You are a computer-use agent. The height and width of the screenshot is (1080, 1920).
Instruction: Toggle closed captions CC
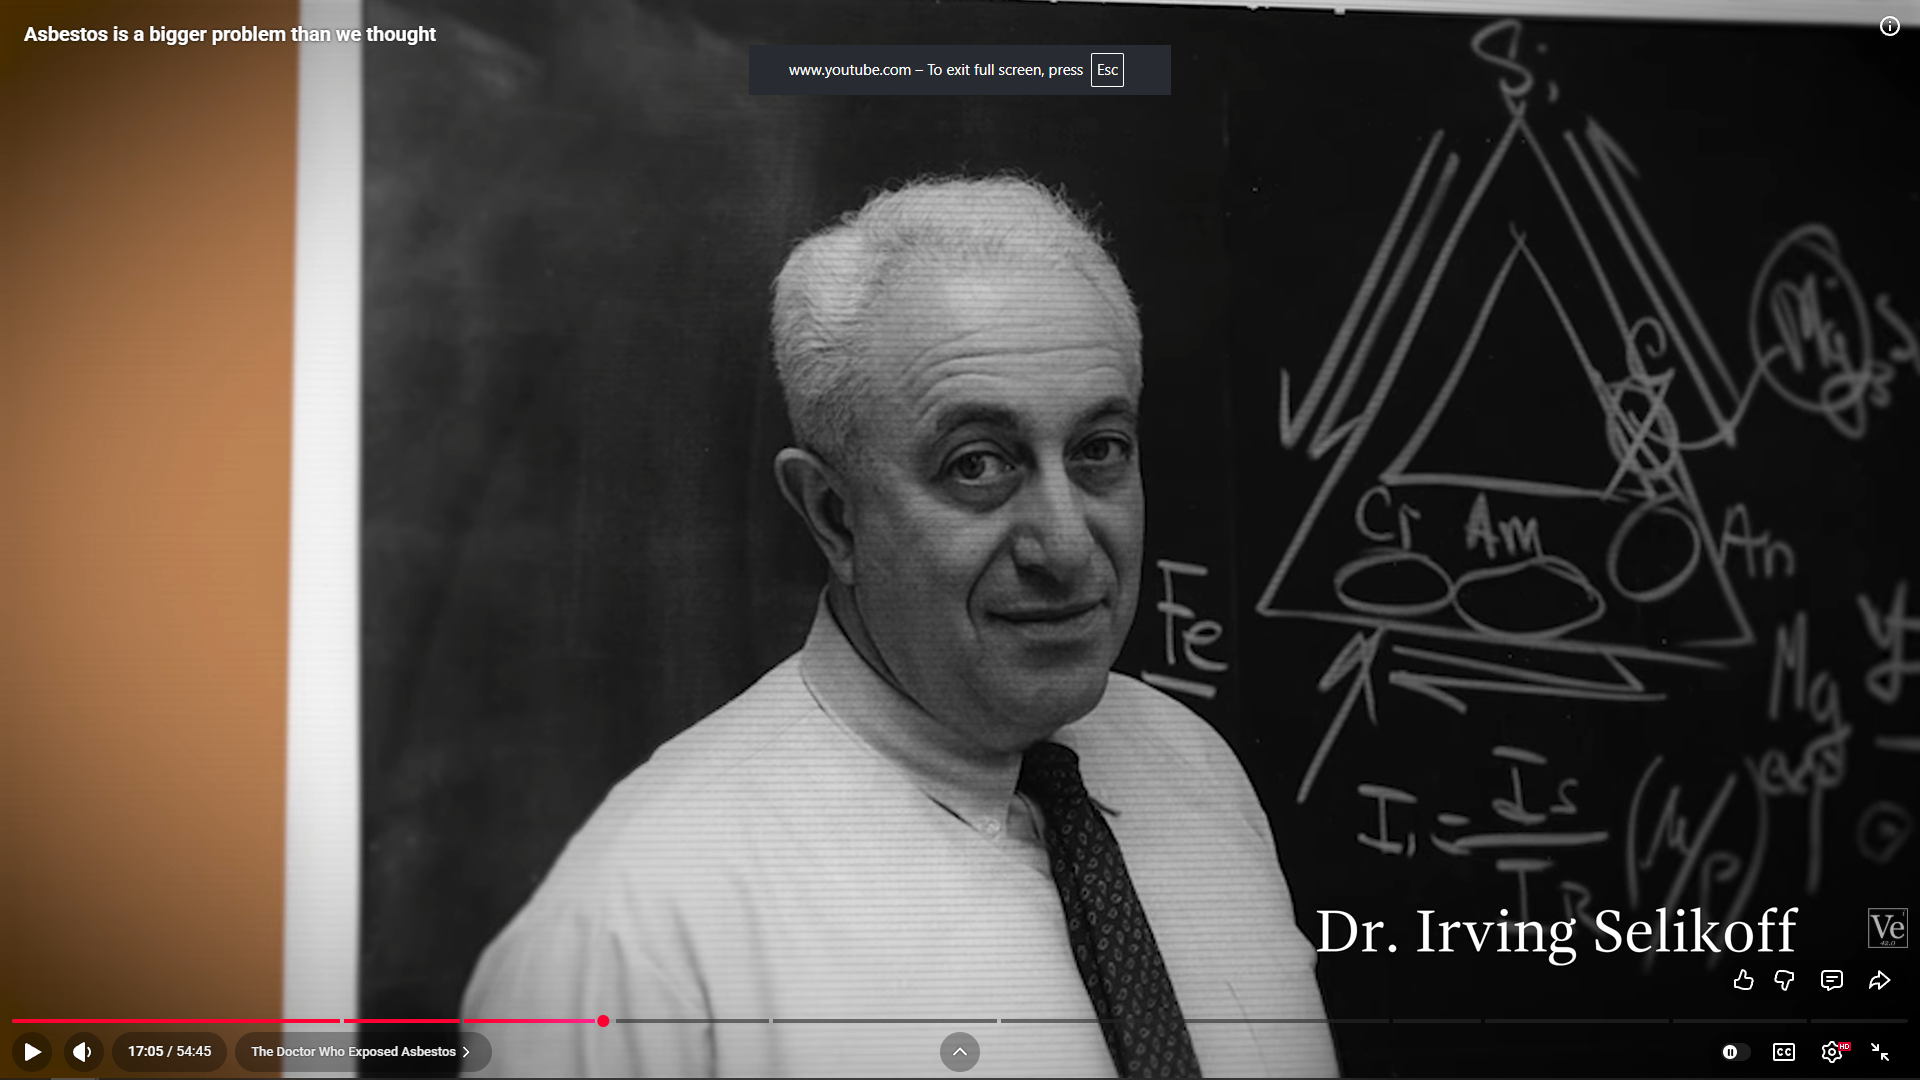tap(1783, 1052)
